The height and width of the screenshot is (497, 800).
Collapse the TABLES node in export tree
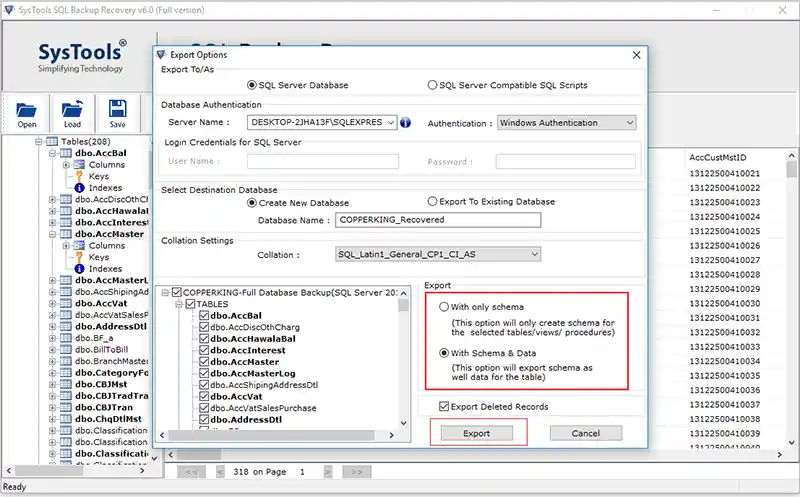[x=179, y=304]
